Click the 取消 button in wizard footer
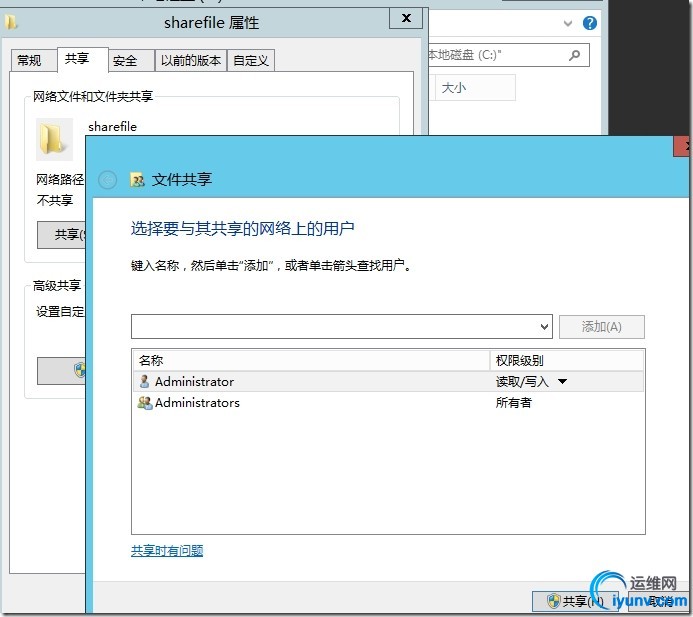Viewport: 693px width, 617px height. pyautogui.click(x=659, y=601)
